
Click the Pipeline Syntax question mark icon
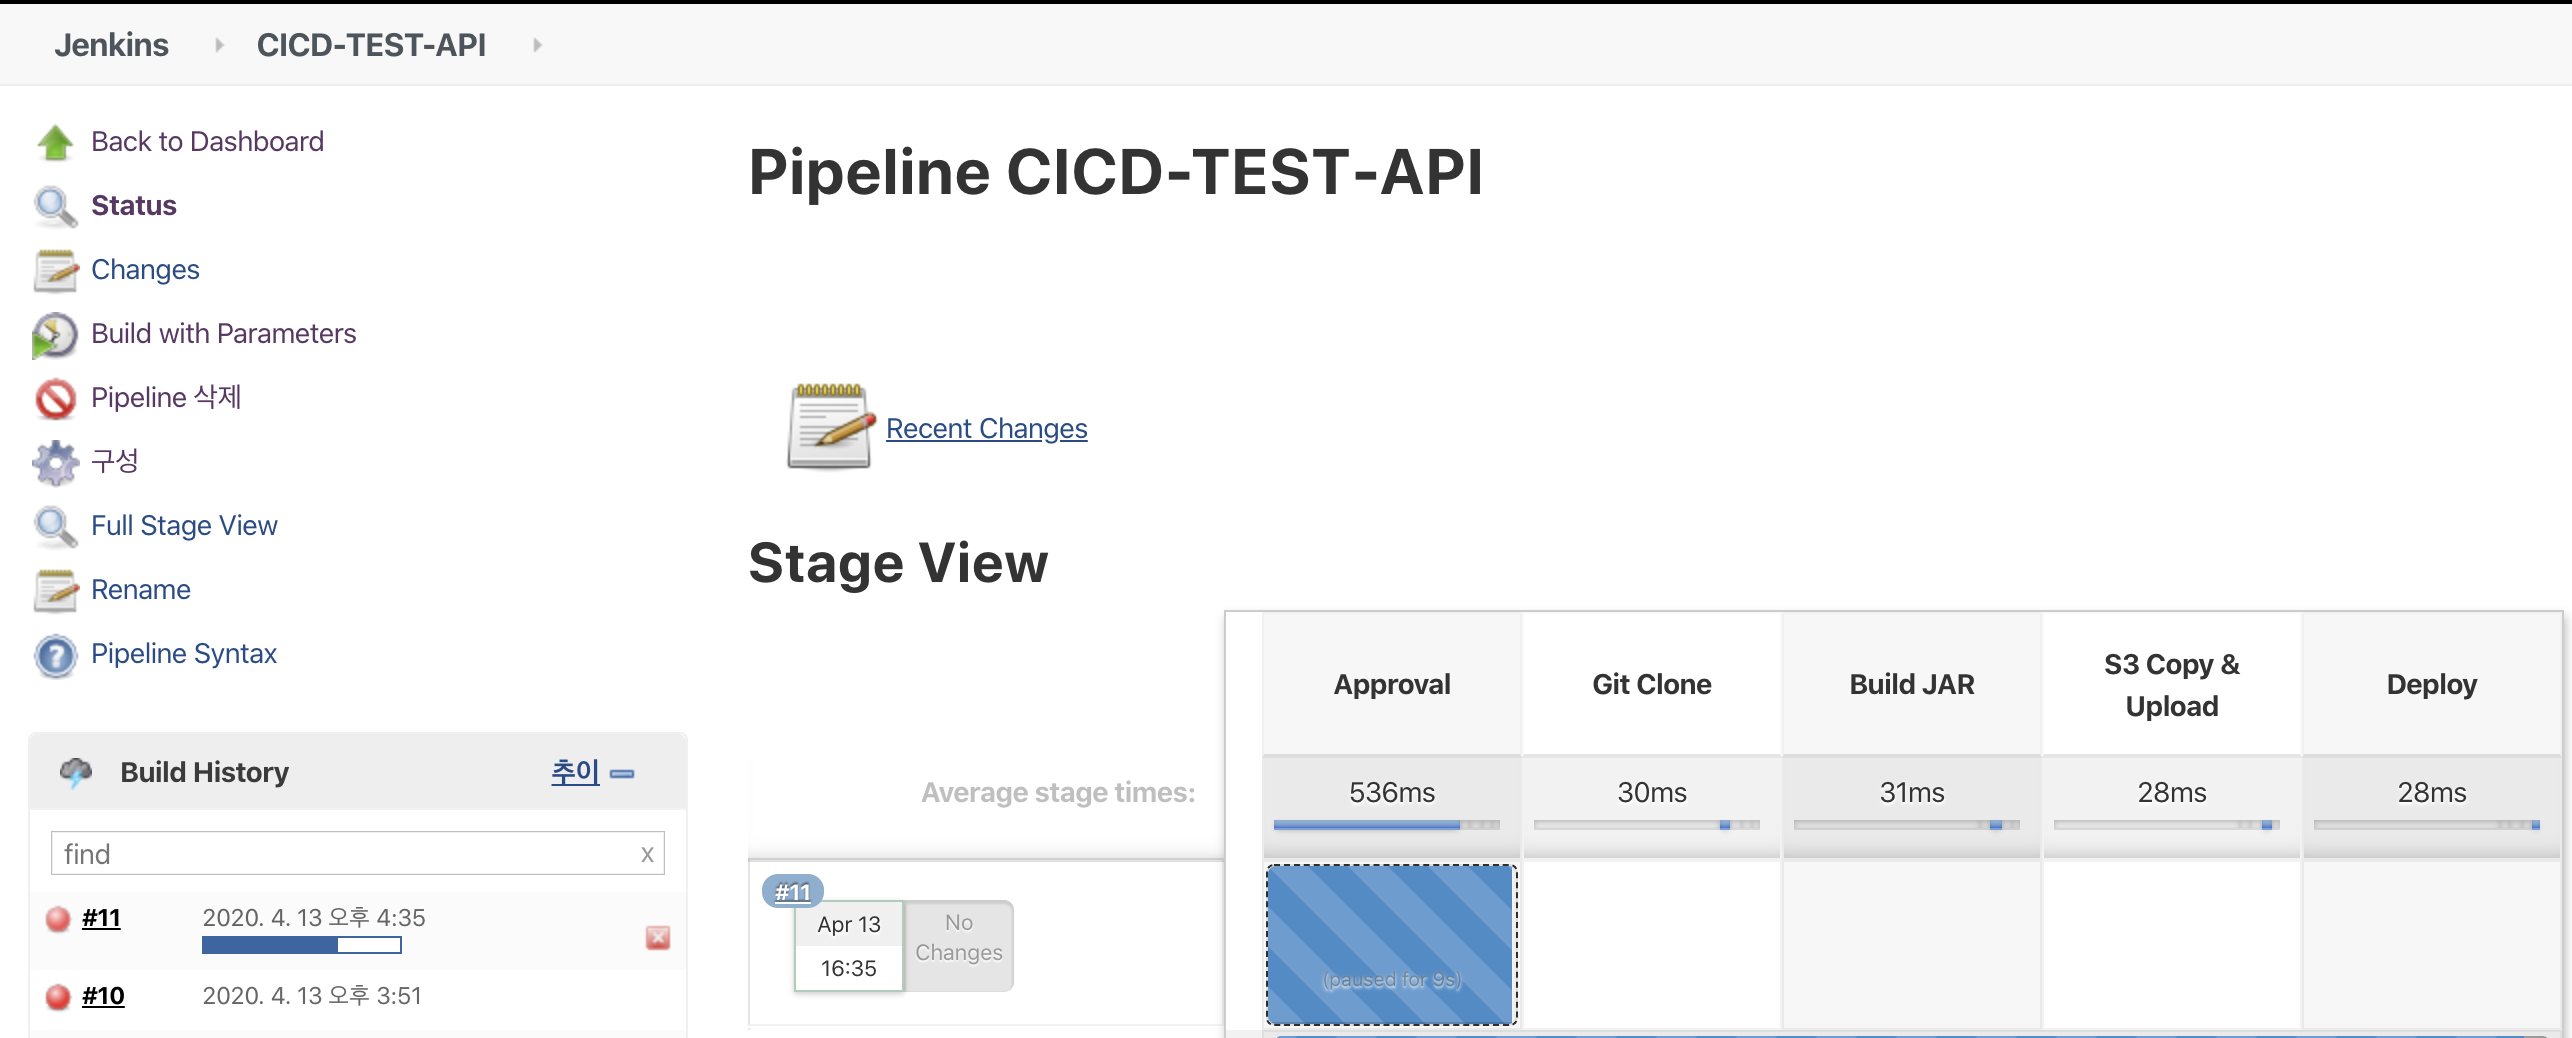(55, 655)
